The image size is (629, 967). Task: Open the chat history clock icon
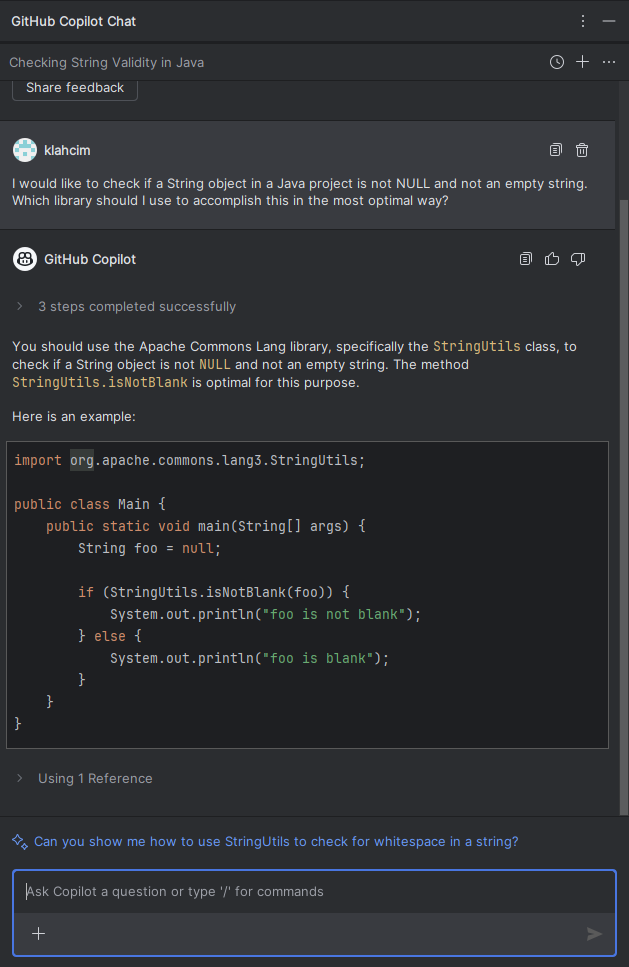pos(557,62)
